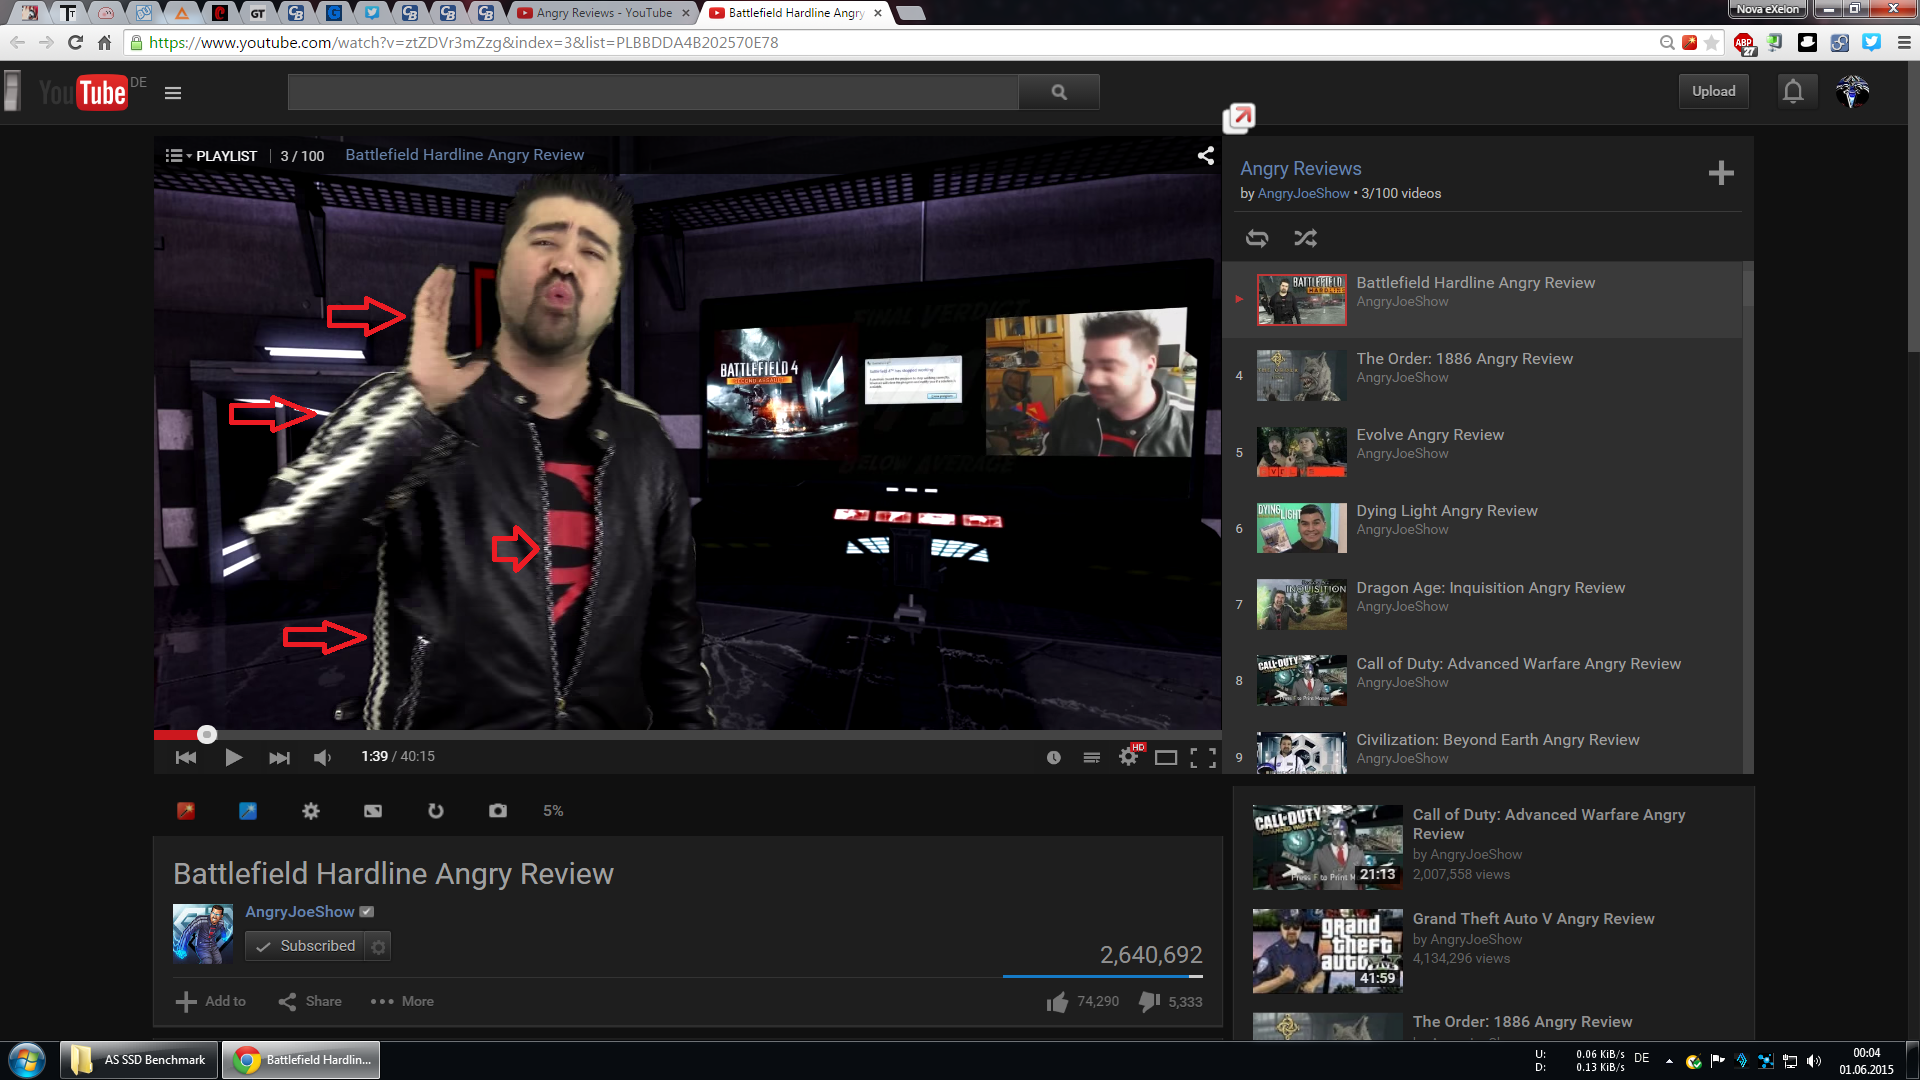This screenshot has width=1920, height=1080.
Task: Expand the PLAYLIST dropdown in the video header
Action: coord(211,156)
